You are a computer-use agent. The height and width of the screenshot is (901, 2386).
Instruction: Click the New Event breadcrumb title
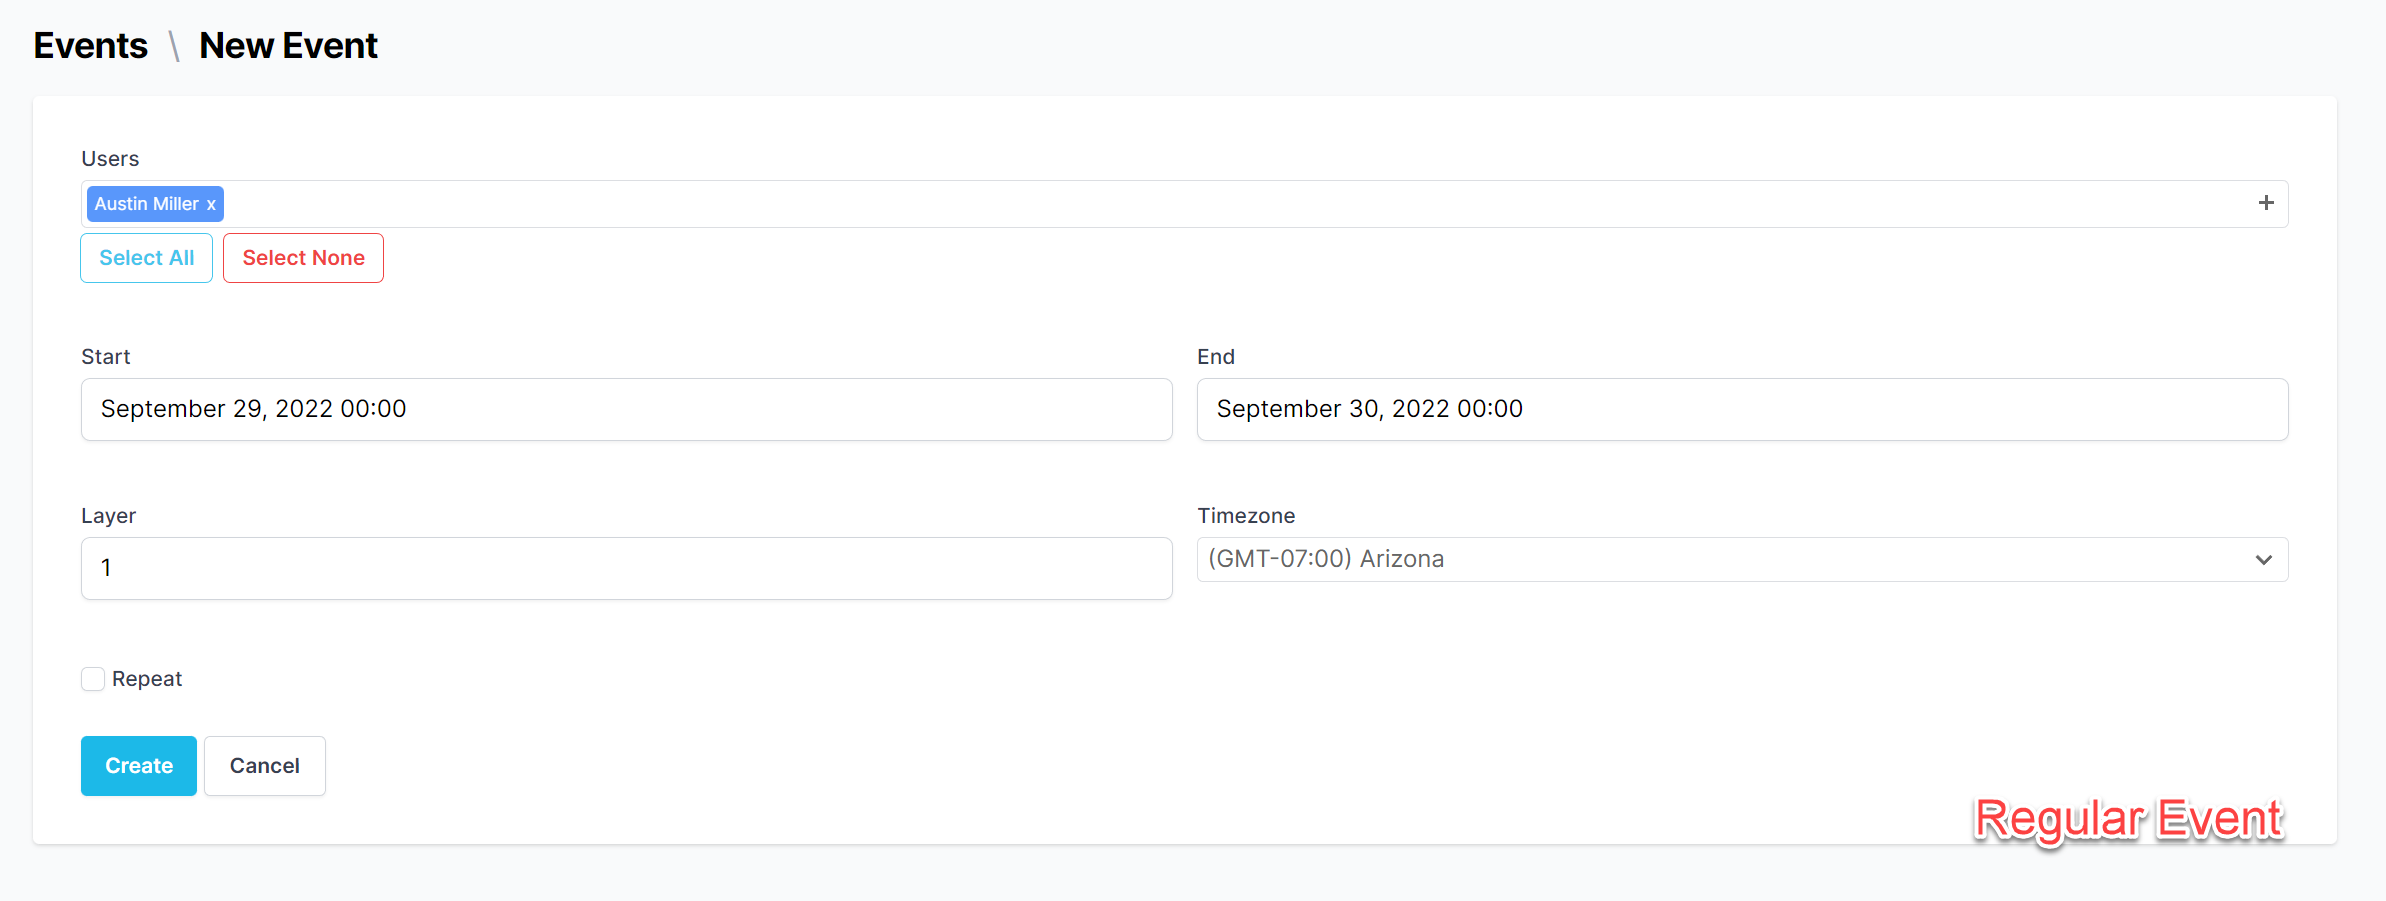tap(288, 46)
